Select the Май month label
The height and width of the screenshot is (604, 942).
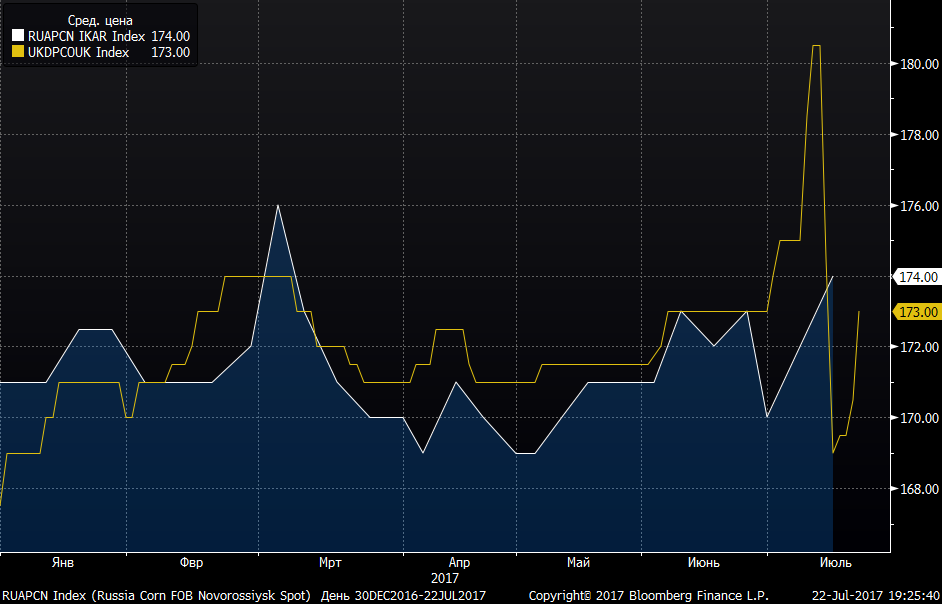[x=579, y=563]
